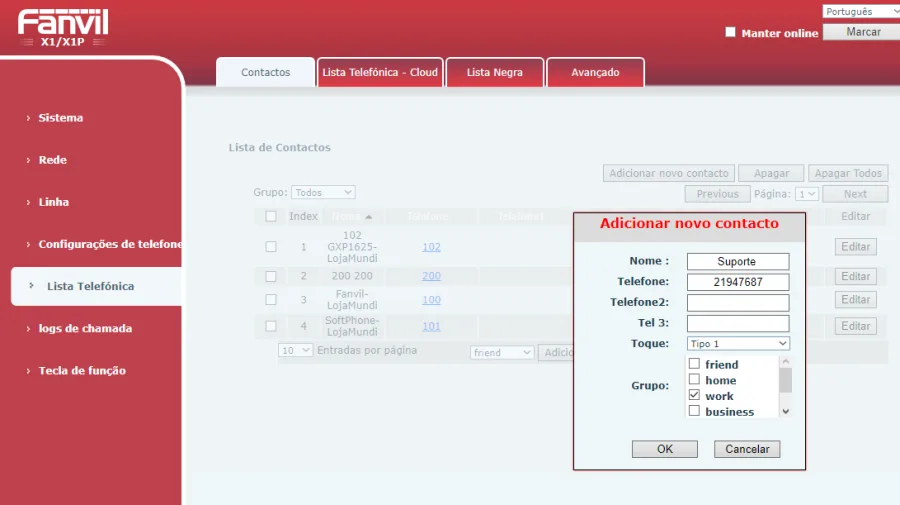Click the Fanvil X1/X1P logo

(x=63, y=28)
